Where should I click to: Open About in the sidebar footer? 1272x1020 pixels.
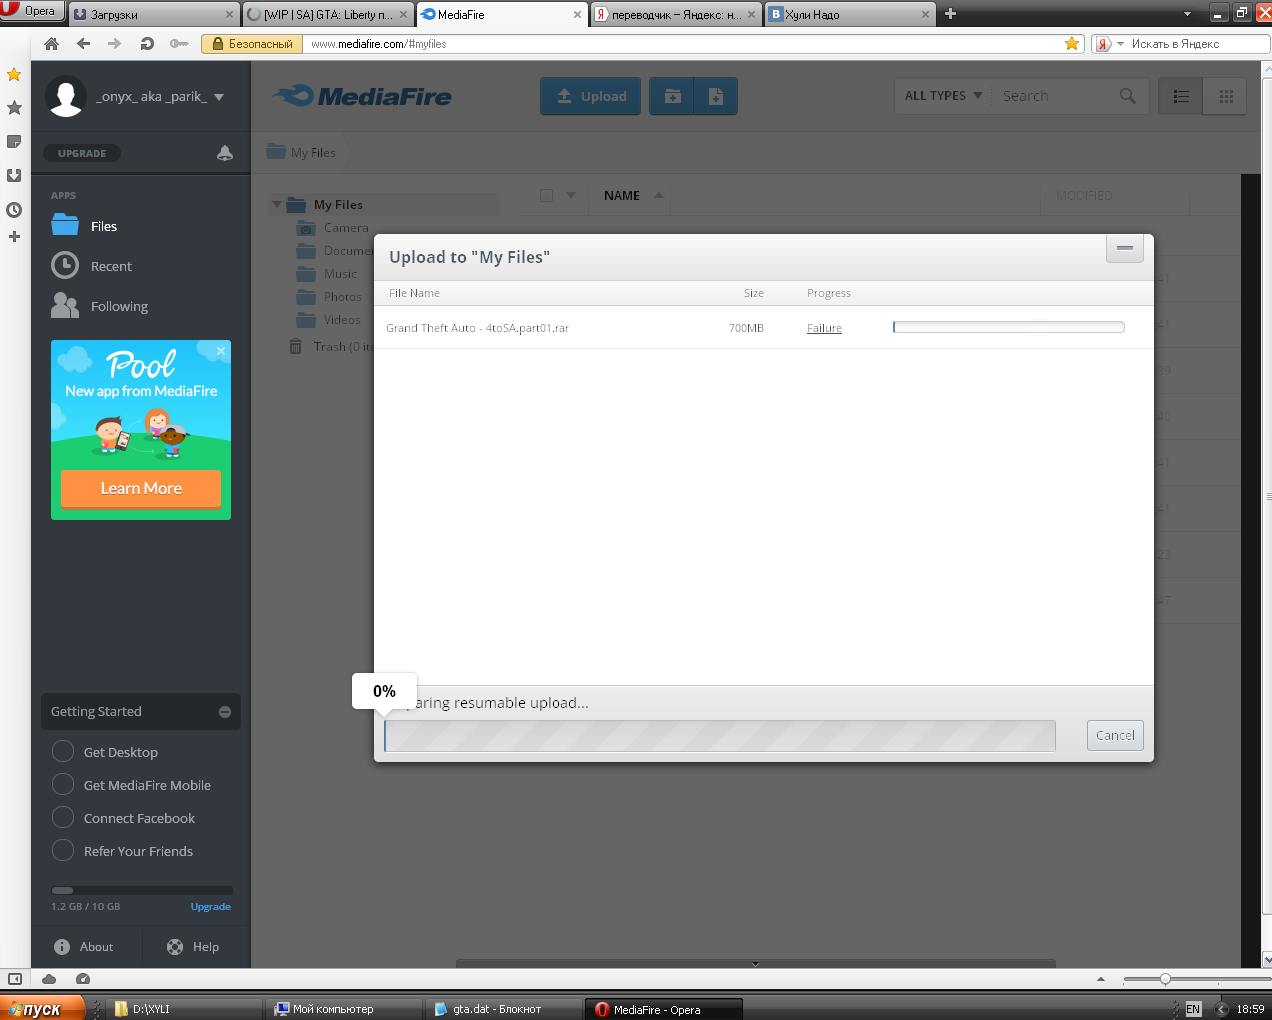84,947
